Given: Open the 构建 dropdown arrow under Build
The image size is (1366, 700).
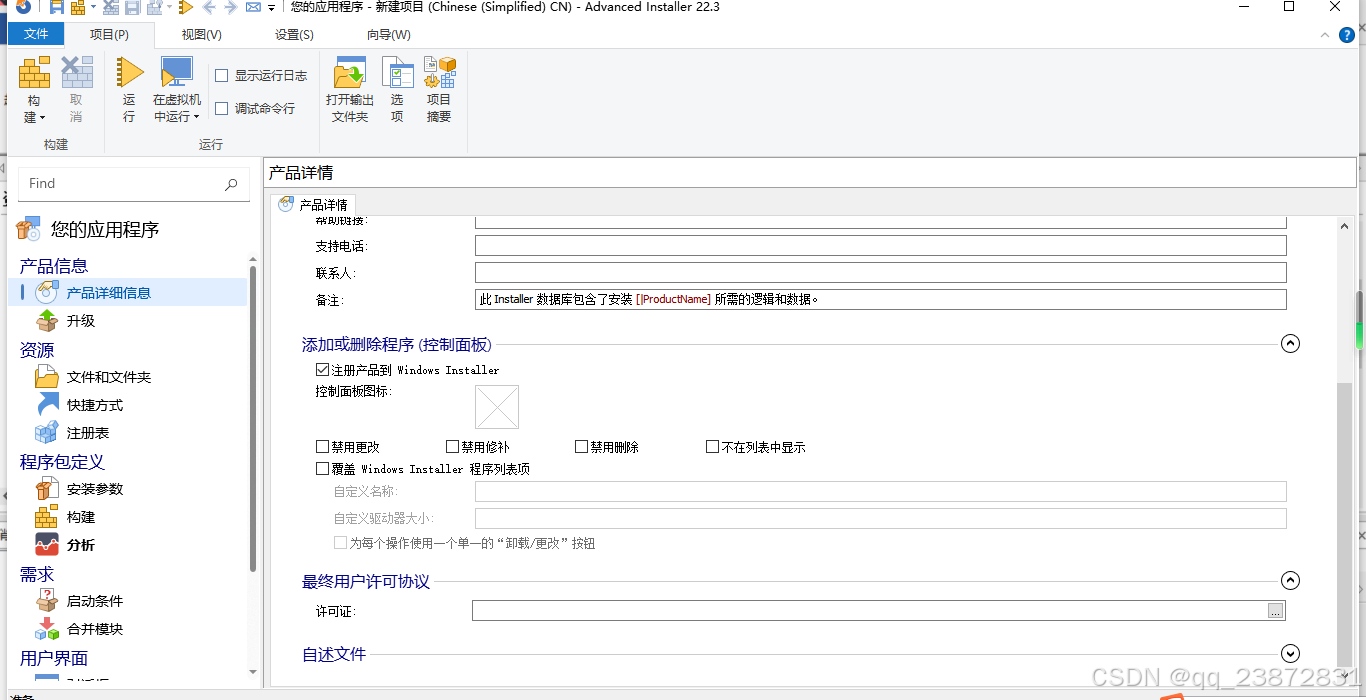Looking at the screenshot, I should (x=42, y=118).
